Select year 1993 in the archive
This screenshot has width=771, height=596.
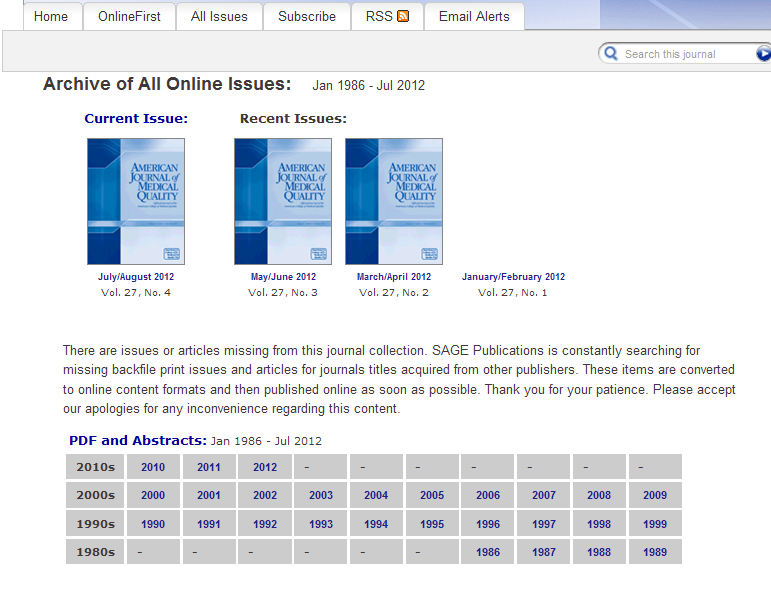(321, 524)
